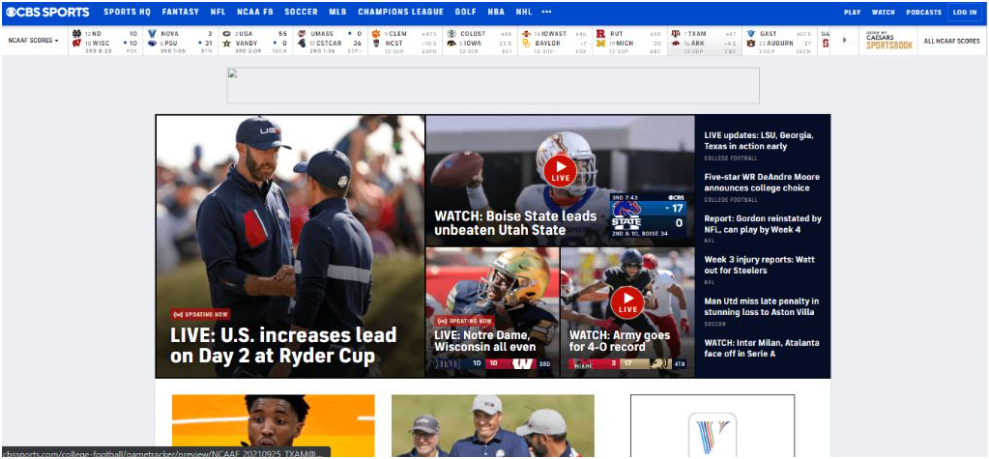The width and height of the screenshot is (989, 459).
Task: Open the RUT vs MICH game score
Action: click(629, 41)
